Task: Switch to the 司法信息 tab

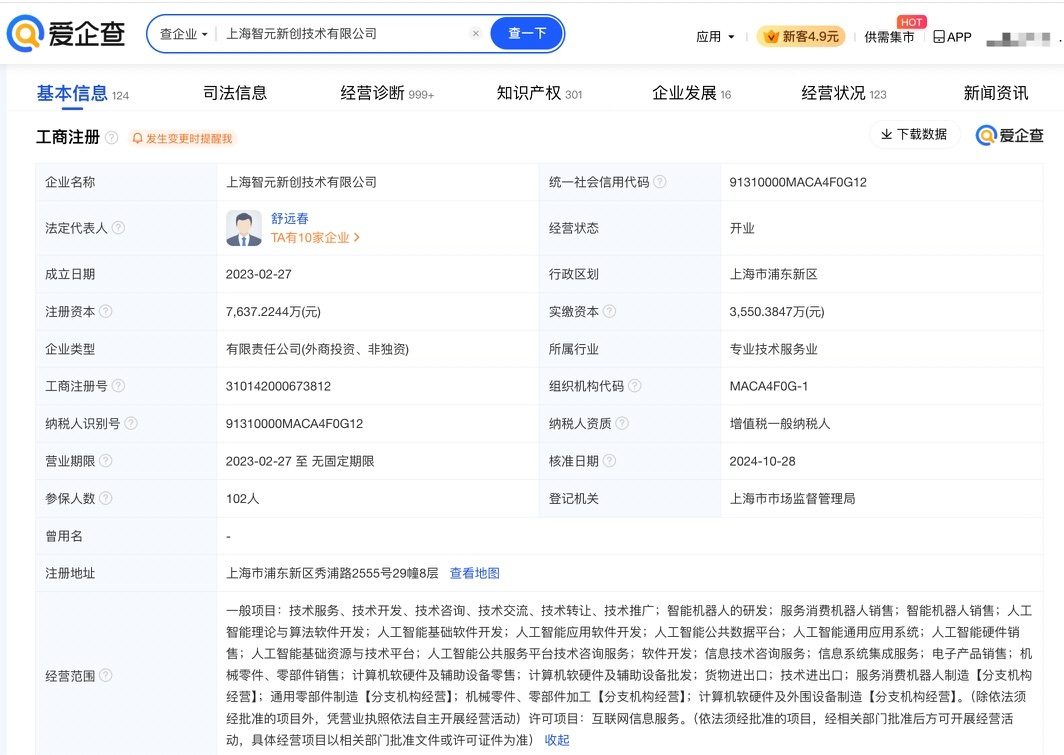Action: coord(235,93)
